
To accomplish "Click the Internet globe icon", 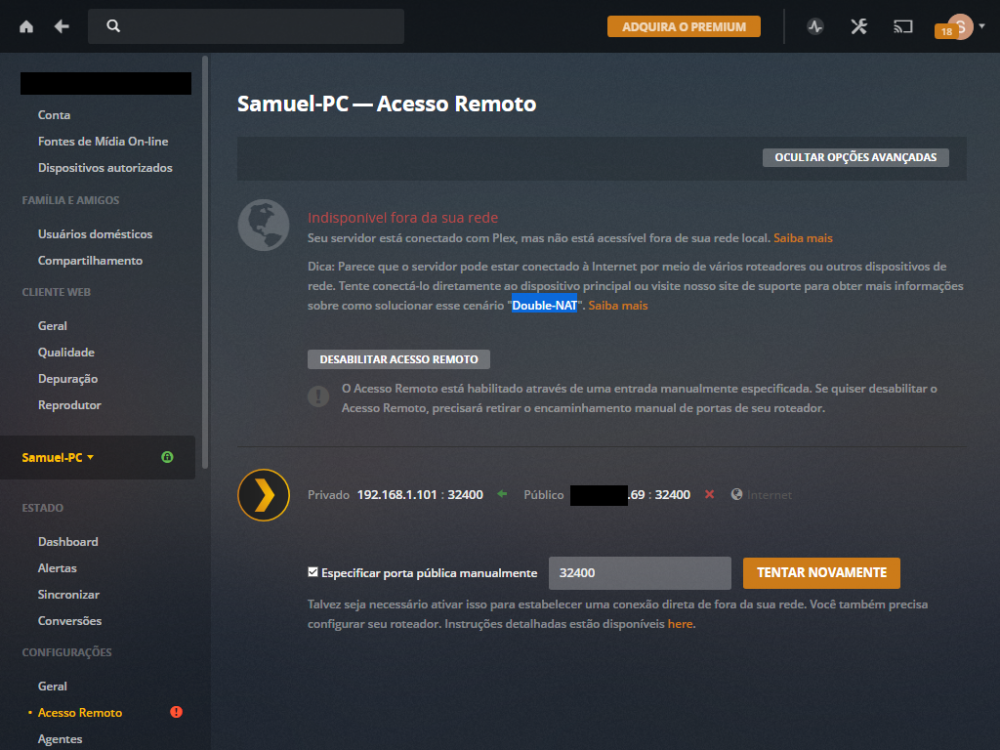I will pos(737,494).
